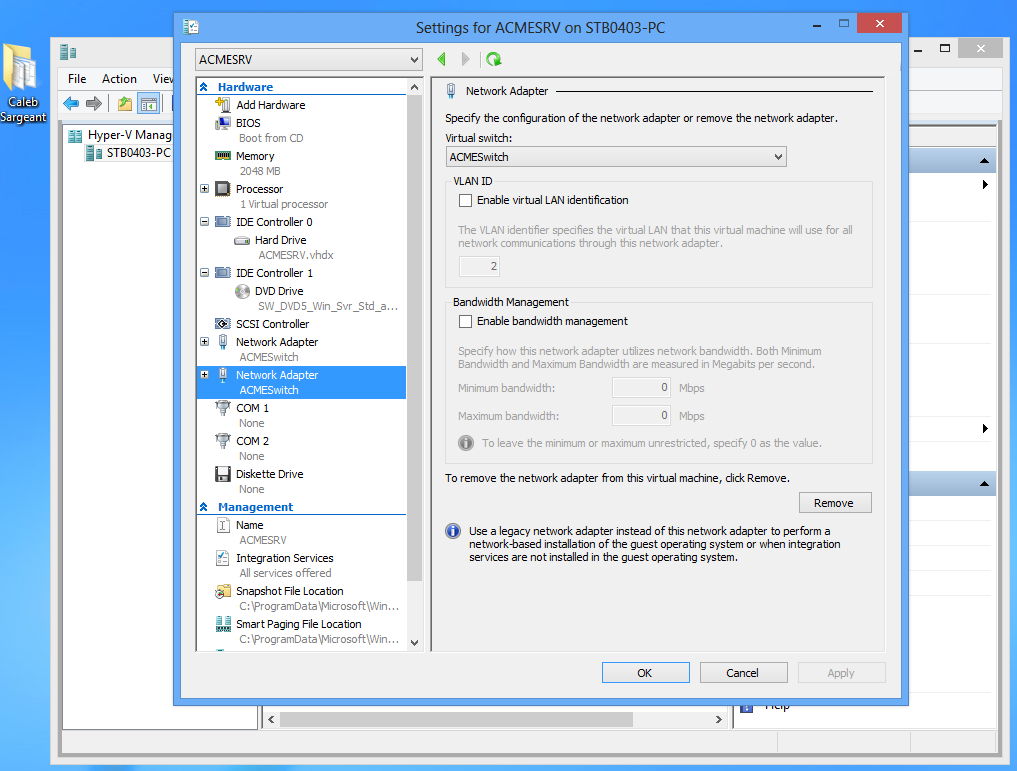Open the Action menu in Hyper-V Manager
This screenshot has height=771, width=1017.
[119, 78]
